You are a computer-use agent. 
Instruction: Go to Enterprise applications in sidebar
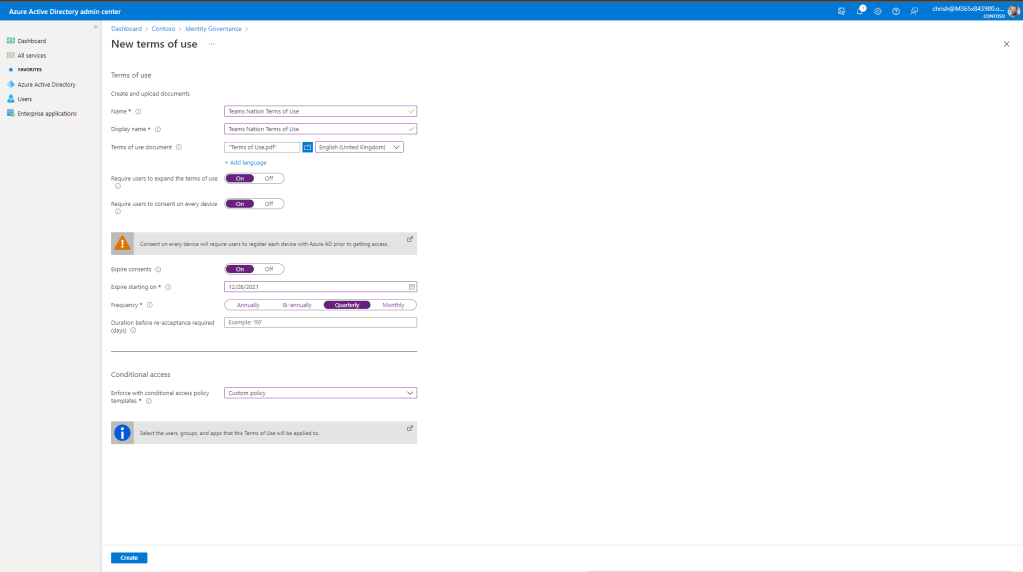tap(47, 113)
